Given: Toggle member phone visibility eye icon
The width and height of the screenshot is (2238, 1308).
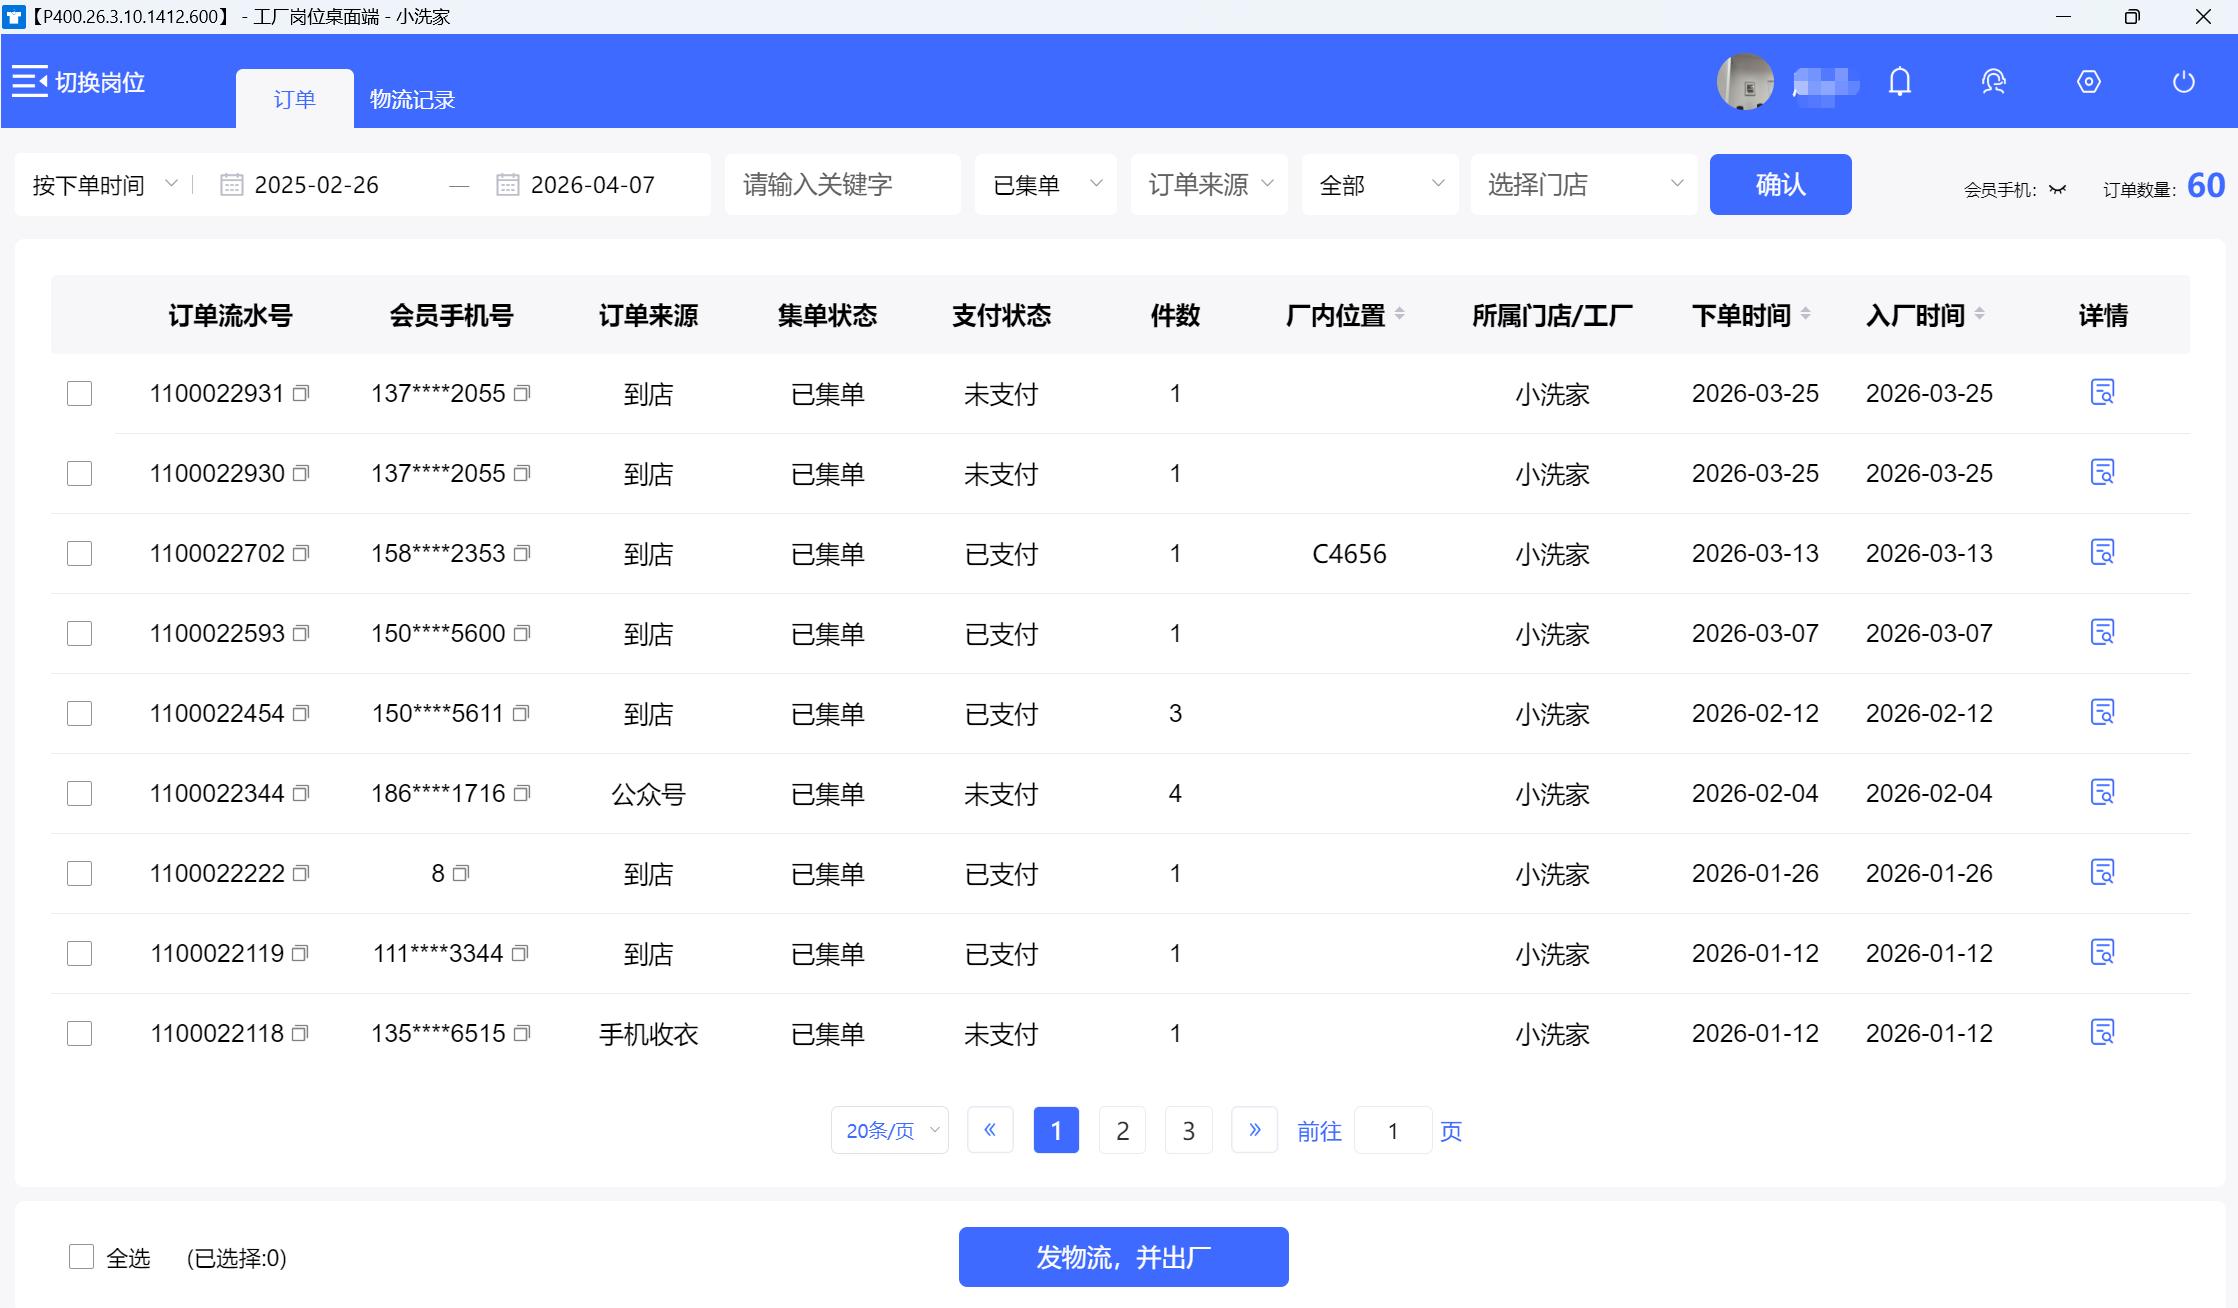Looking at the screenshot, I should tap(2057, 189).
